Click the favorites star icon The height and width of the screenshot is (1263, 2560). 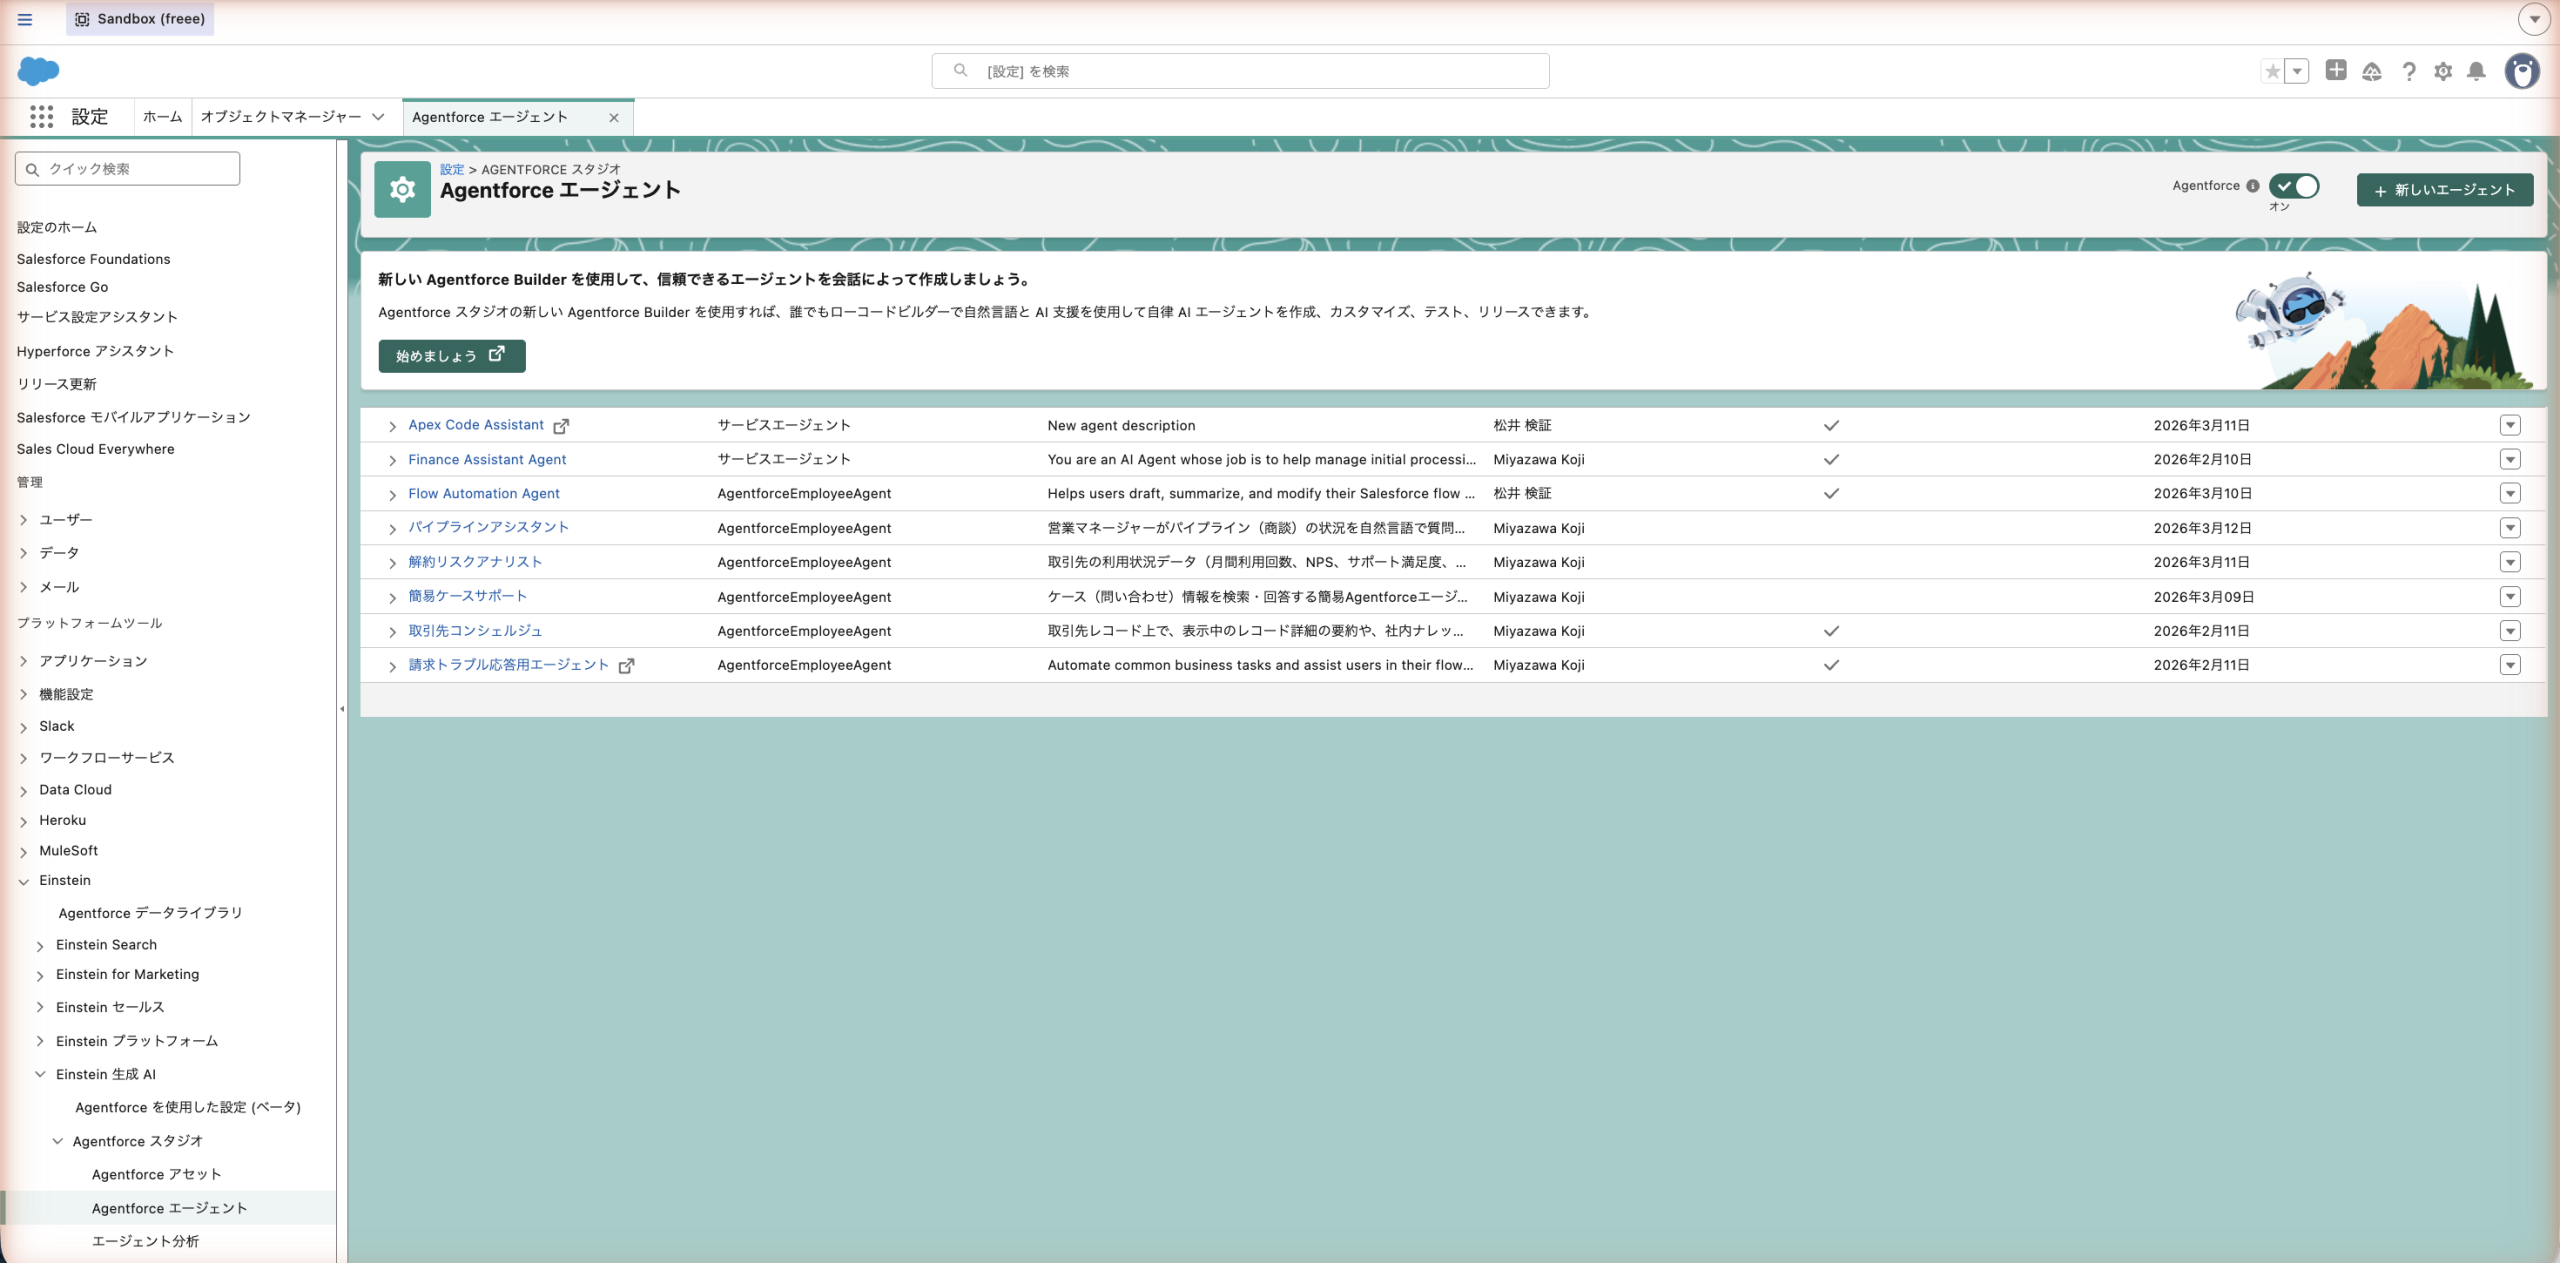click(x=2273, y=71)
